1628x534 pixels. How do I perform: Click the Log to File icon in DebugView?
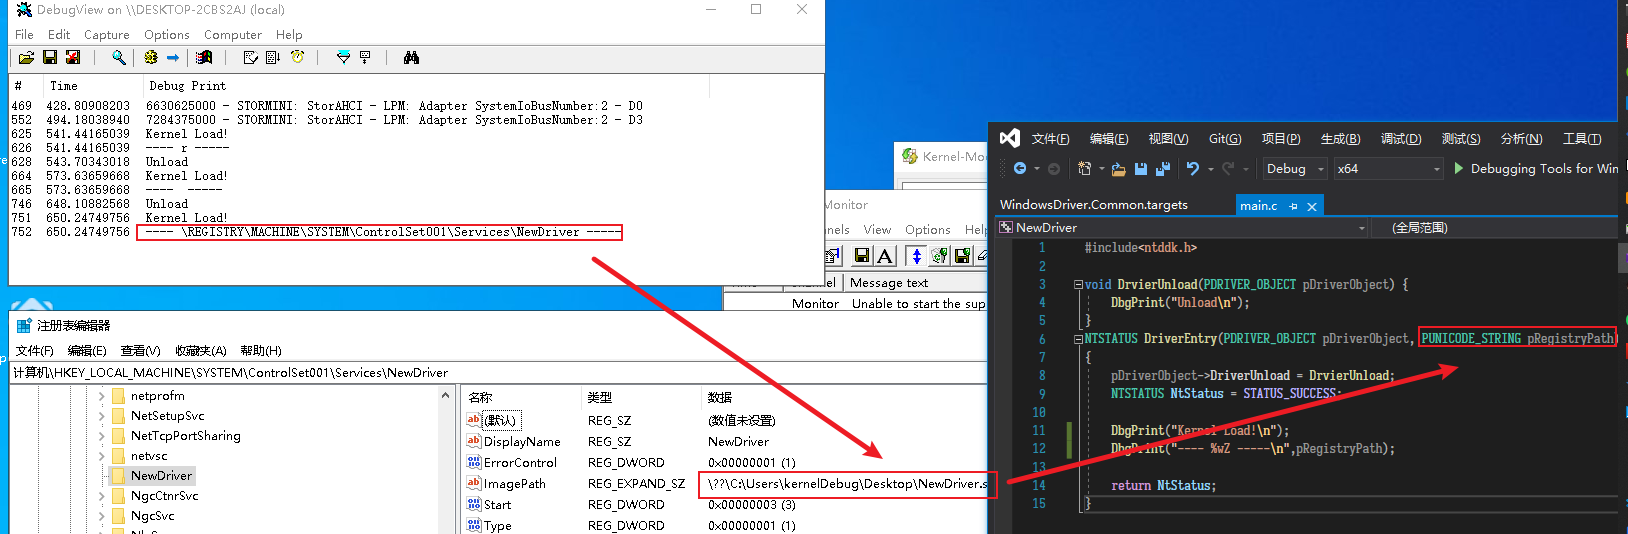(73, 58)
